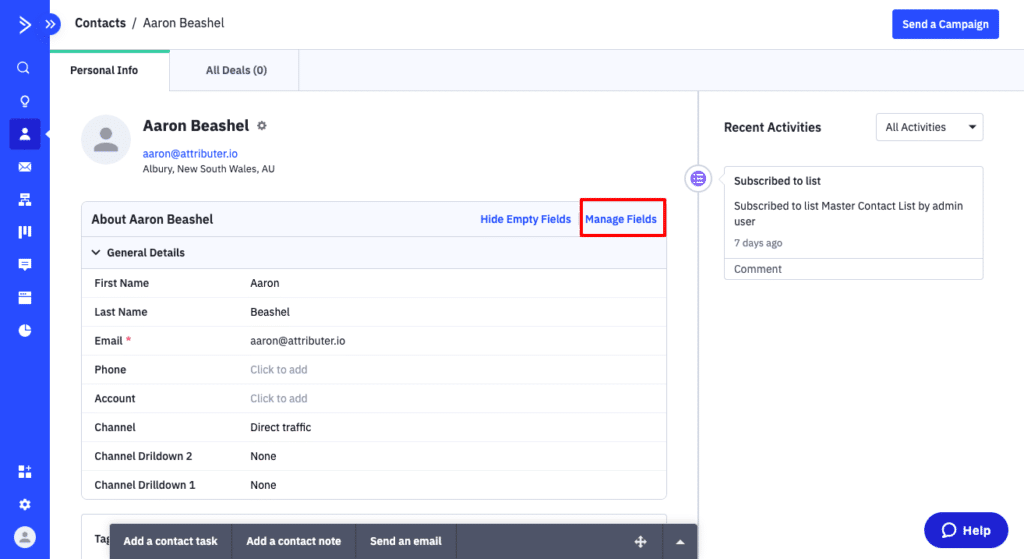Open Settings gear icon in sidebar
The image size is (1024, 559).
[x=25, y=504]
